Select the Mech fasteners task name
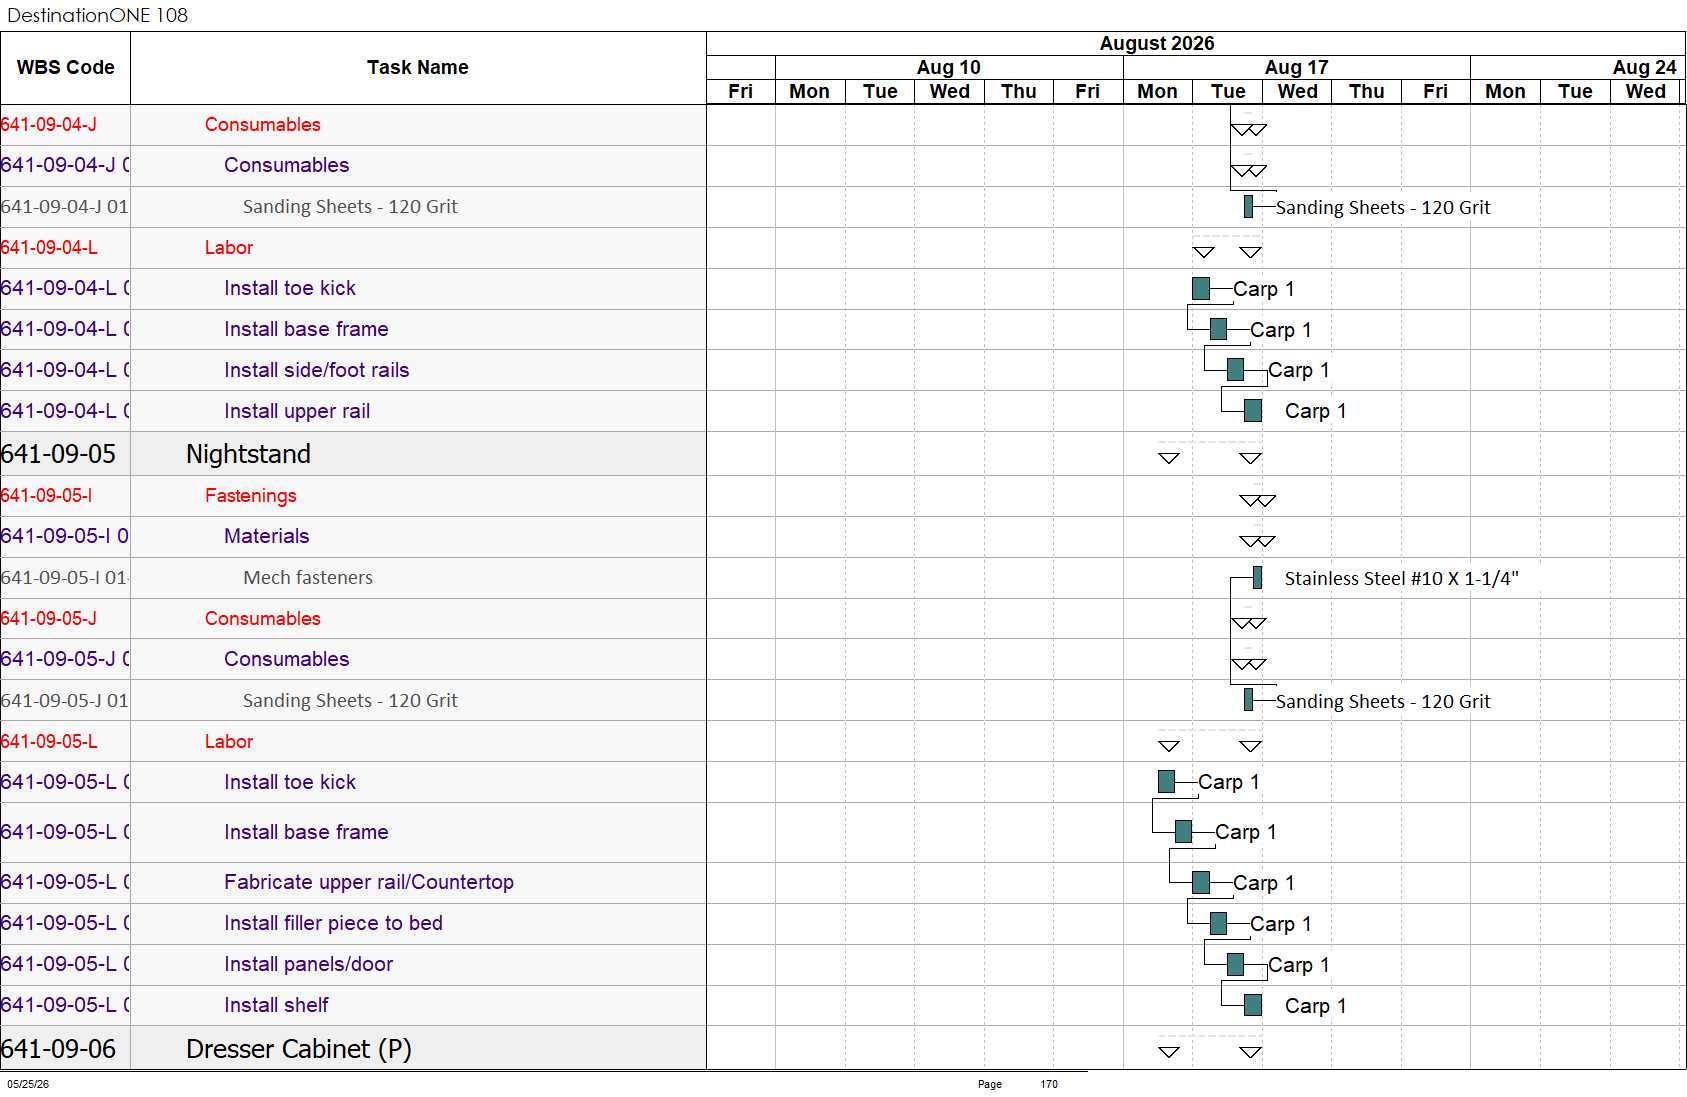 tap(308, 577)
